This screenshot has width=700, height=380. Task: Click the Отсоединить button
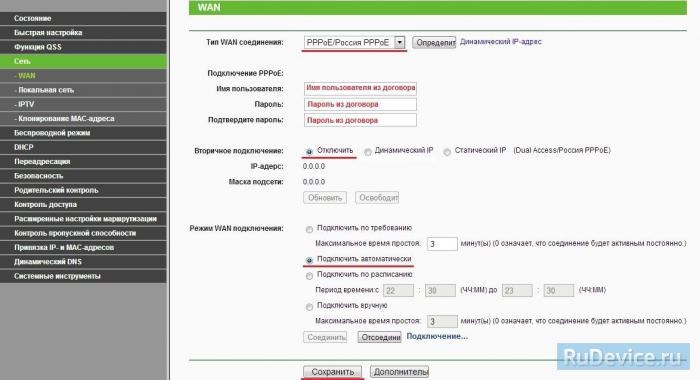click(379, 337)
